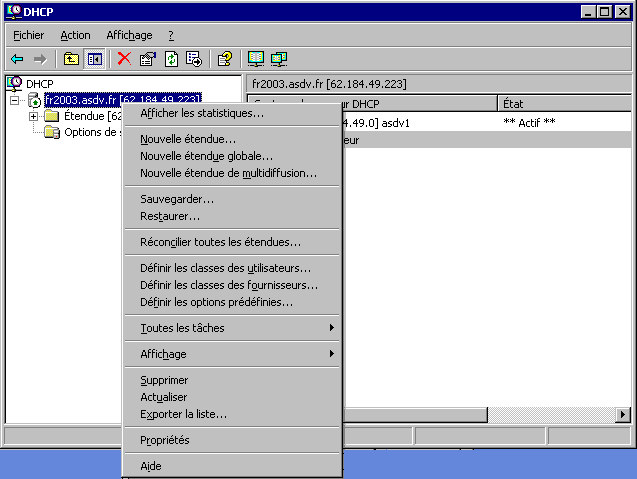Choose Afficher les statistiques... menu entry
Viewport: 637px width, 479px height.
(x=202, y=113)
